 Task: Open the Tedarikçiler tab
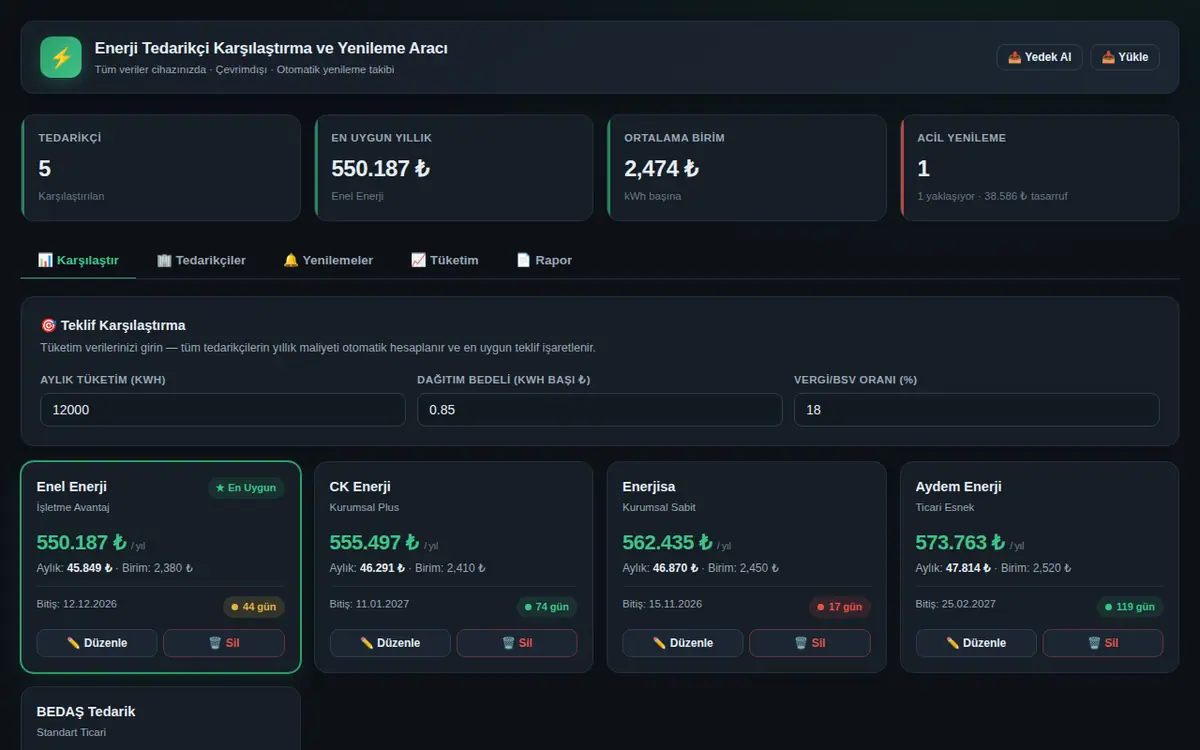coord(201,260)
